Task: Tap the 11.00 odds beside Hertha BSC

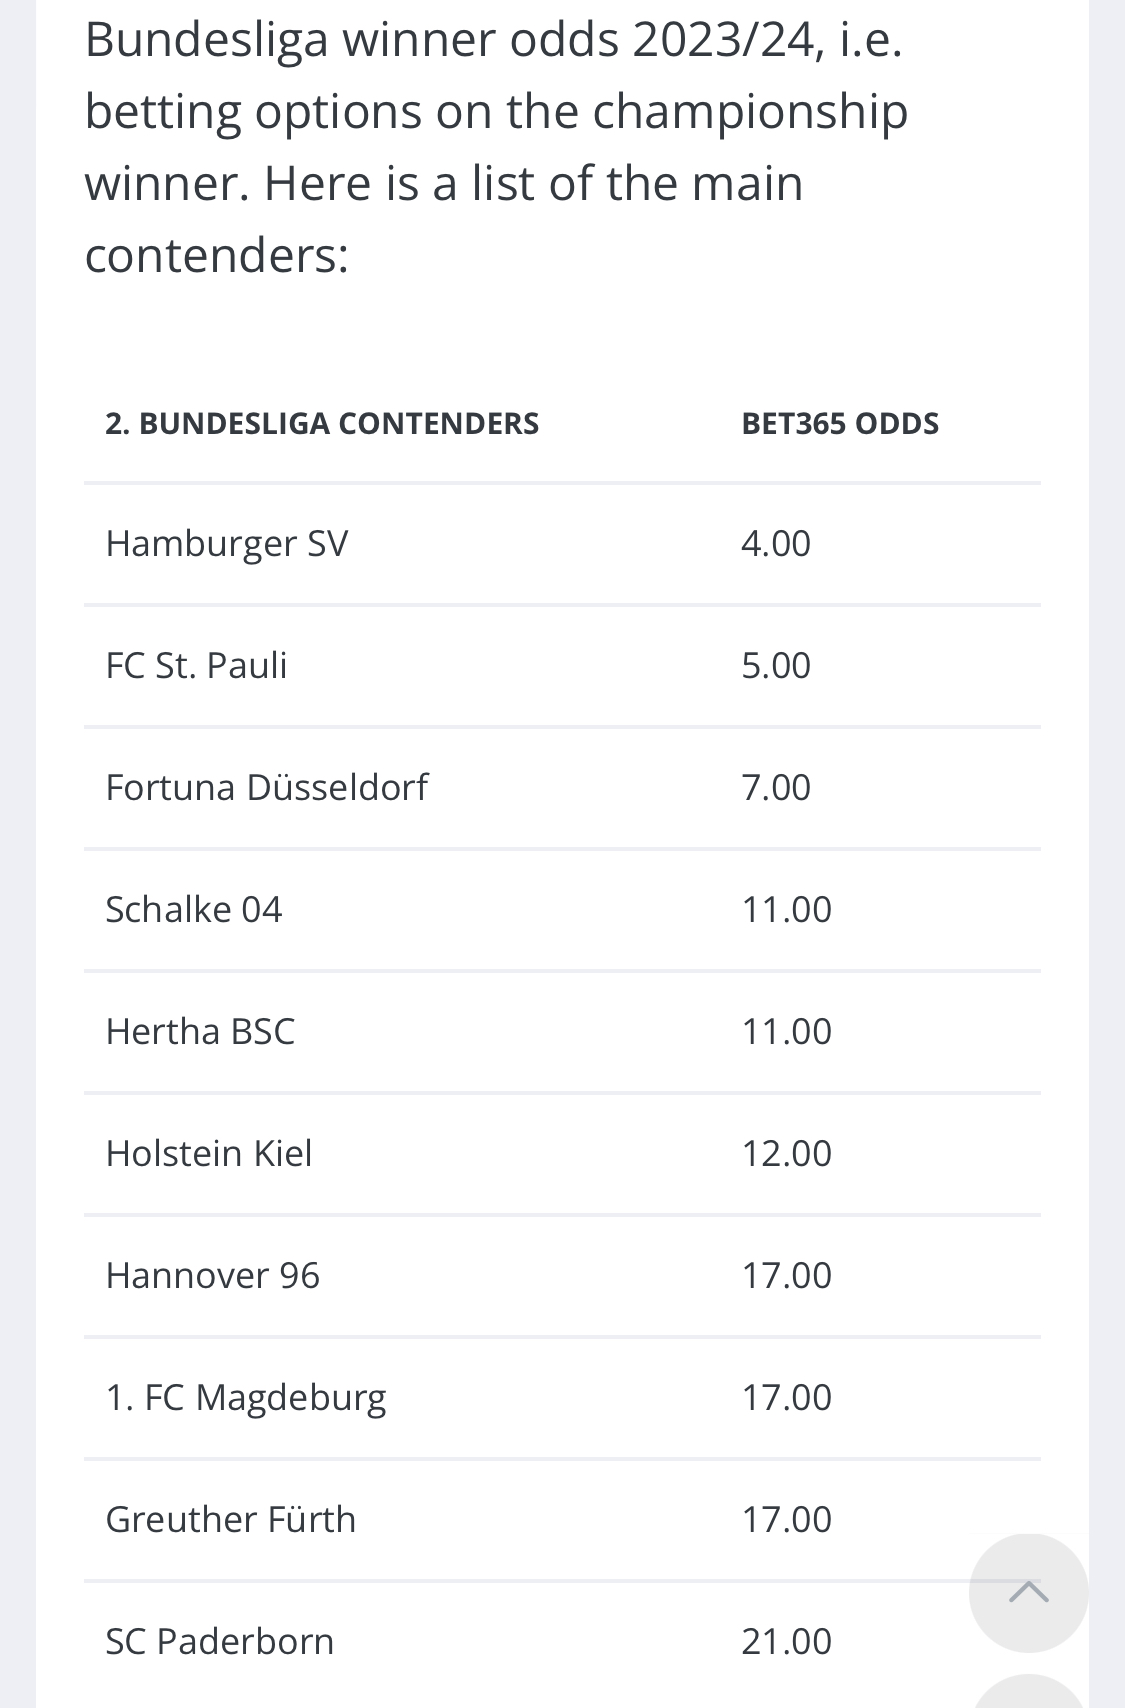Action: coord(786,1032)
